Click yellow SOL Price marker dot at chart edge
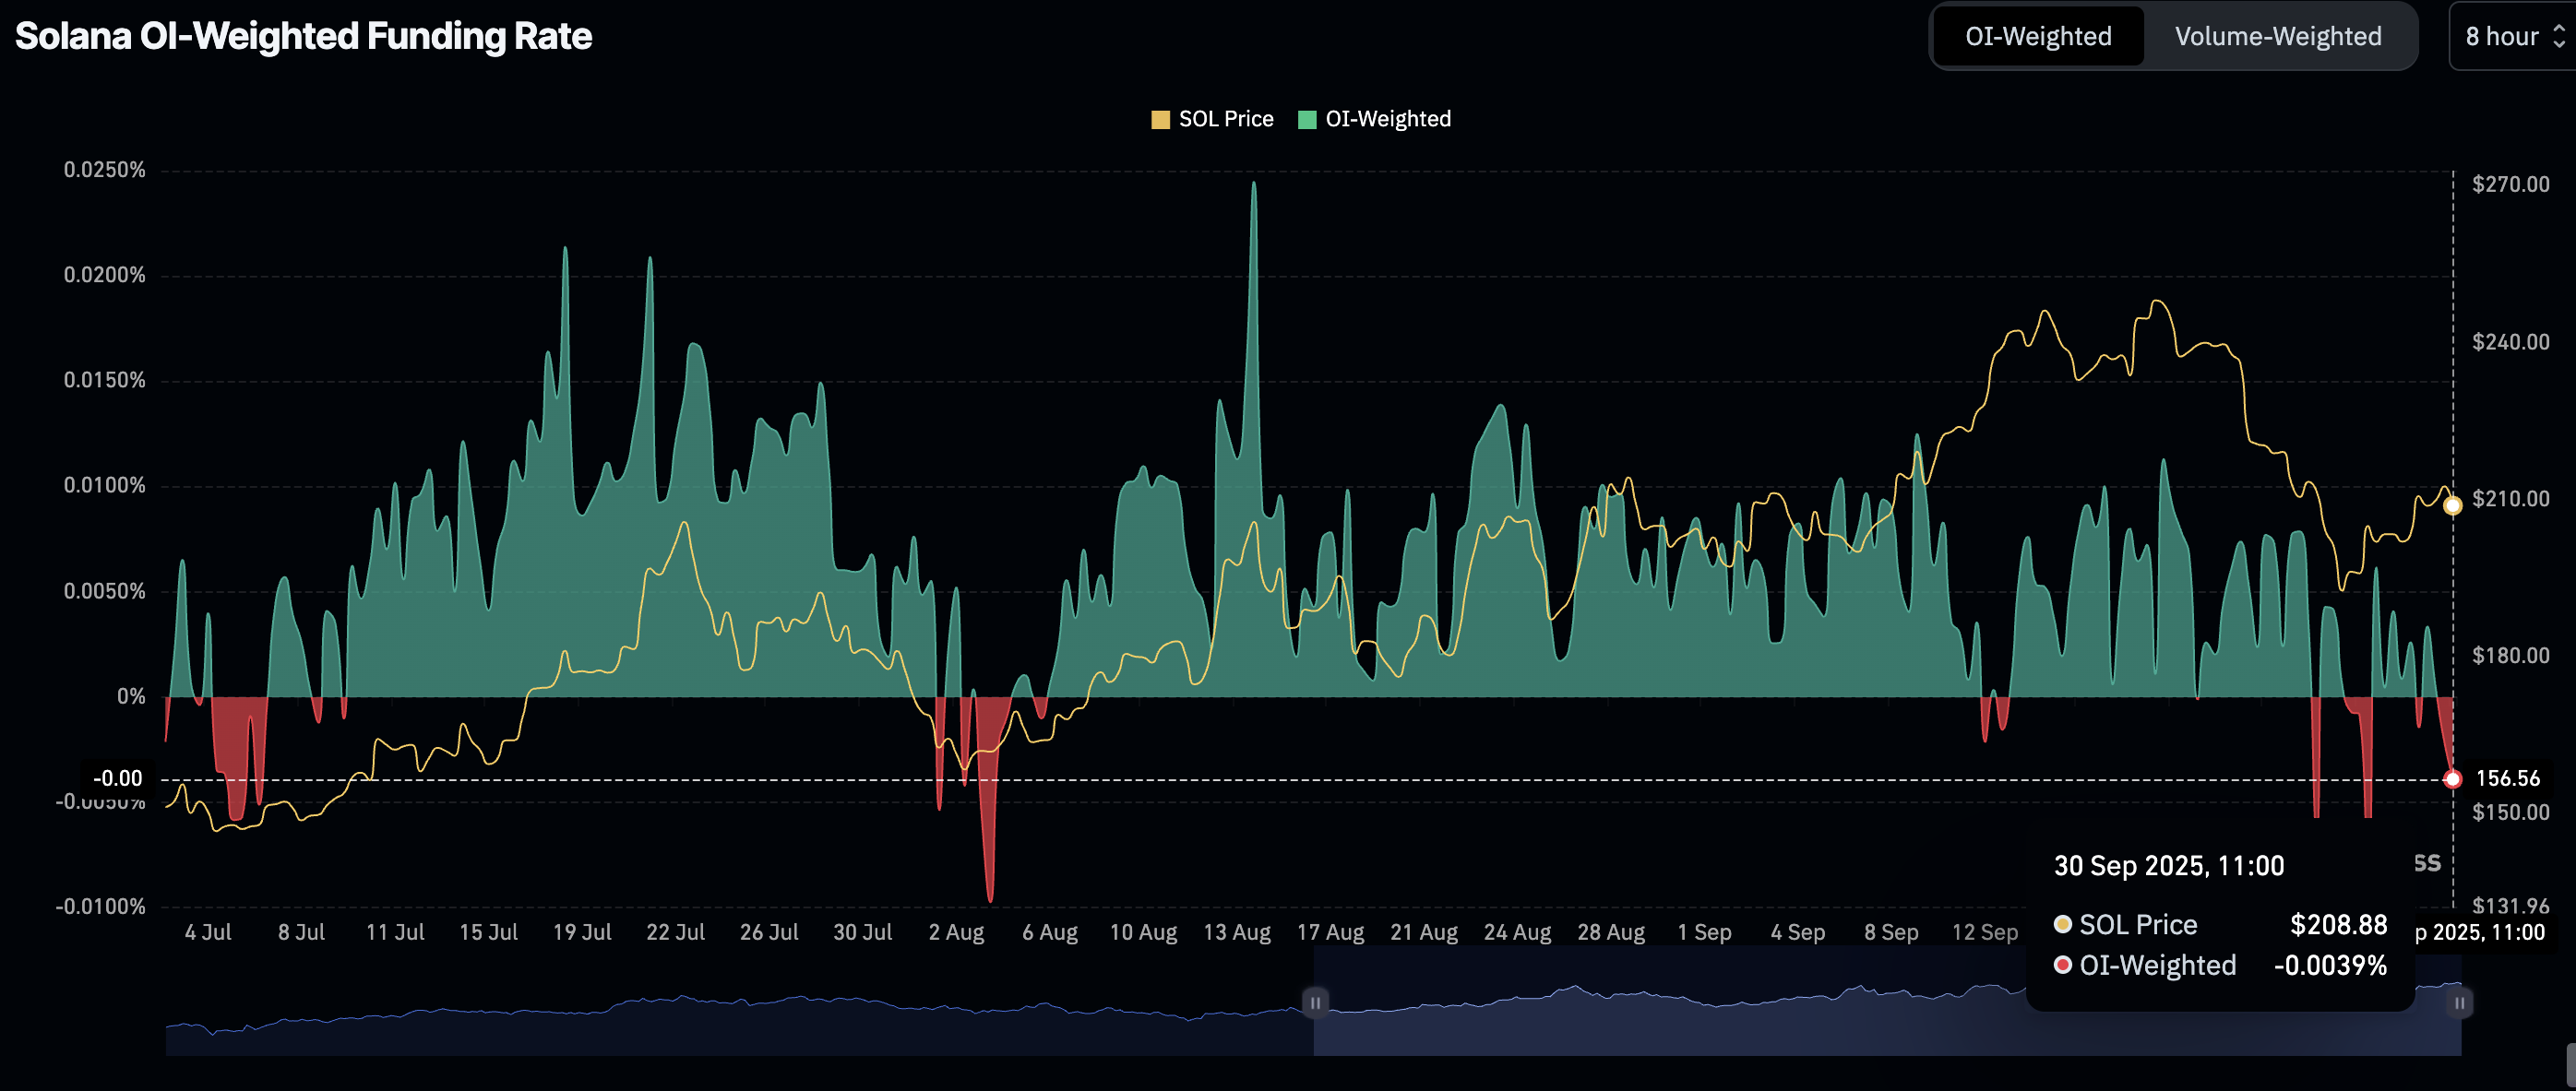Screen dimensions: 2576x1091 coord(2452,506)
